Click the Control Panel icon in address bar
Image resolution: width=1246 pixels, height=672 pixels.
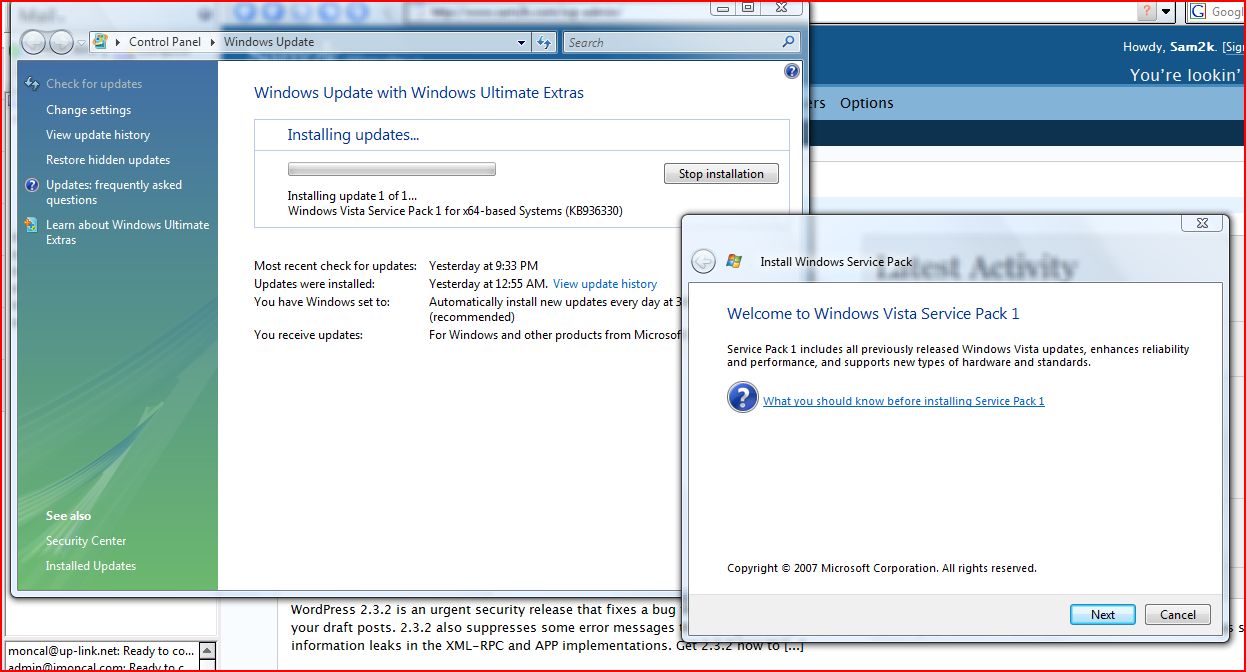click(x=100, y=42)
